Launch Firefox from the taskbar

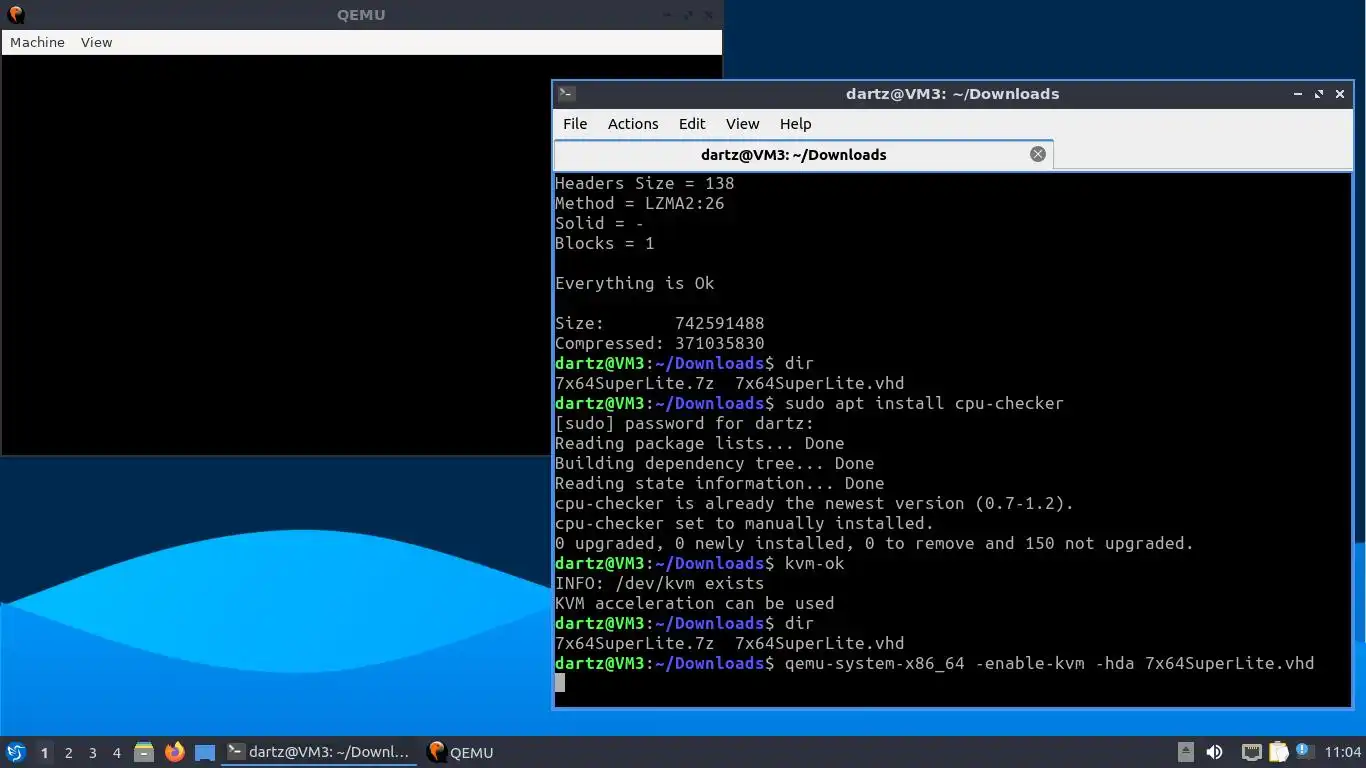(x=175, y=752)
